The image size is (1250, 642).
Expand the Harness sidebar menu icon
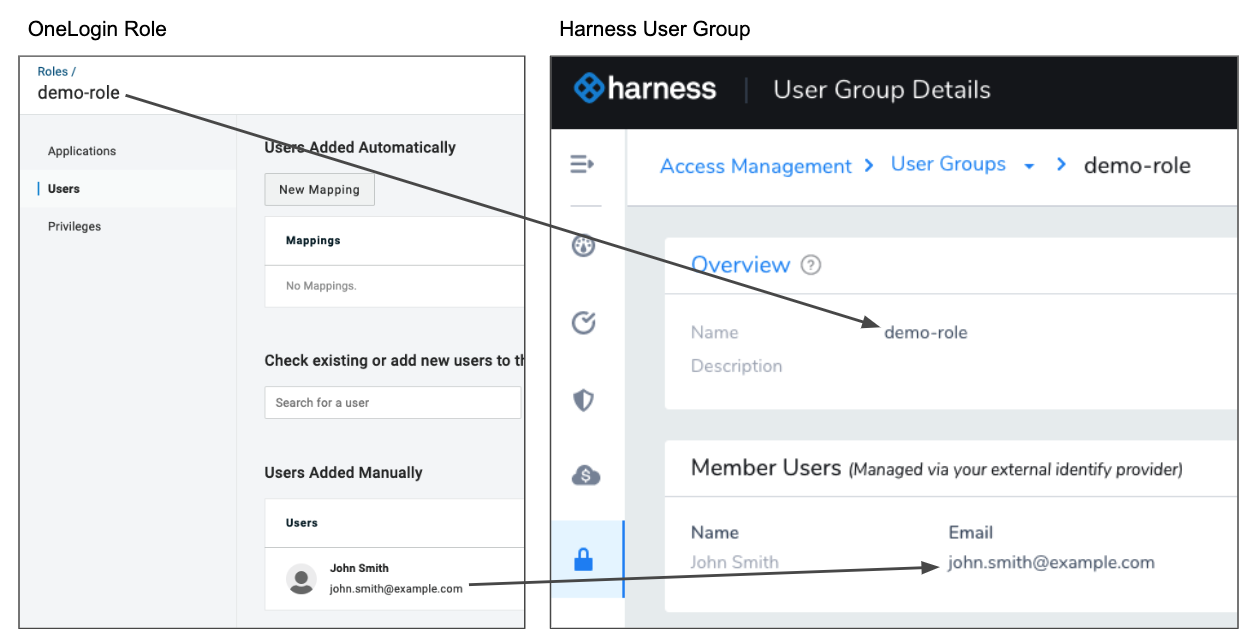[x=582, y=164]
